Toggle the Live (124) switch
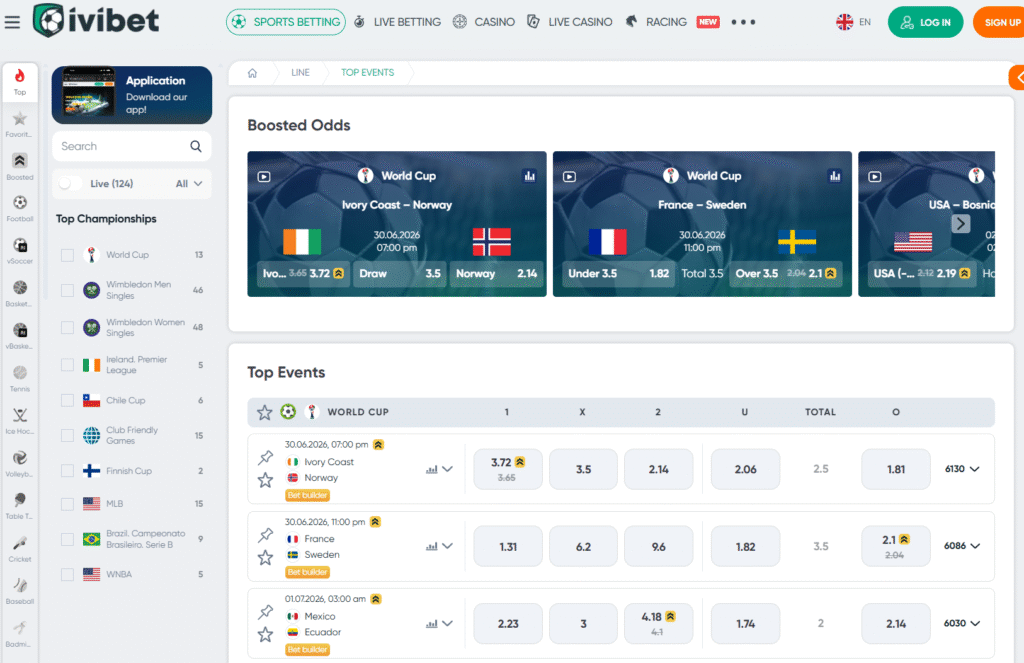This screenshot has width=1024, height=663. click(x=70, y=184)
